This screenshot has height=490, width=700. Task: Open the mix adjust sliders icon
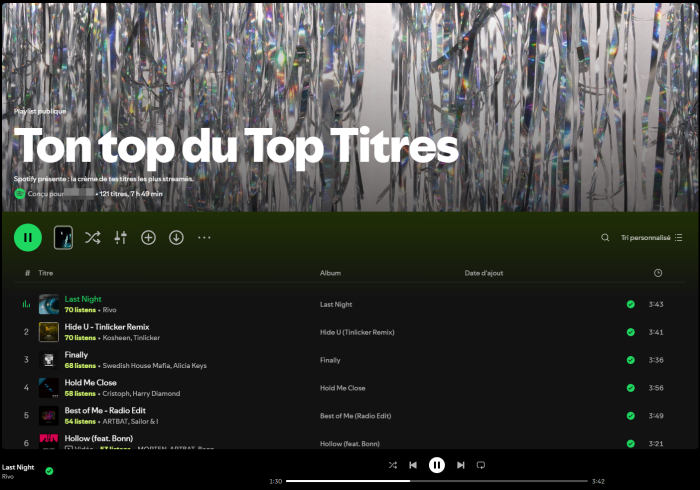121,237
